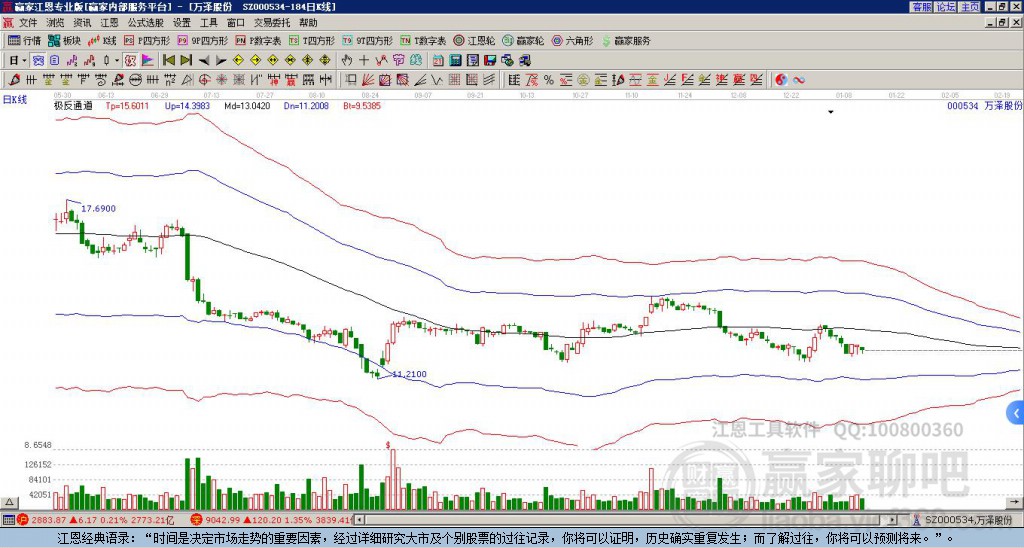
Task: Open the 9P四方形 tool
Action: click(x=202, y=40)
